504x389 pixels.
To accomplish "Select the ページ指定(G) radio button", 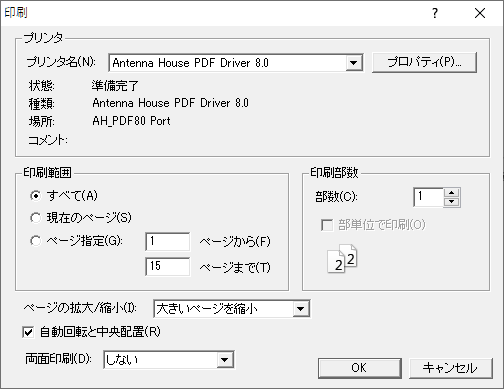I will coord(36,241).
